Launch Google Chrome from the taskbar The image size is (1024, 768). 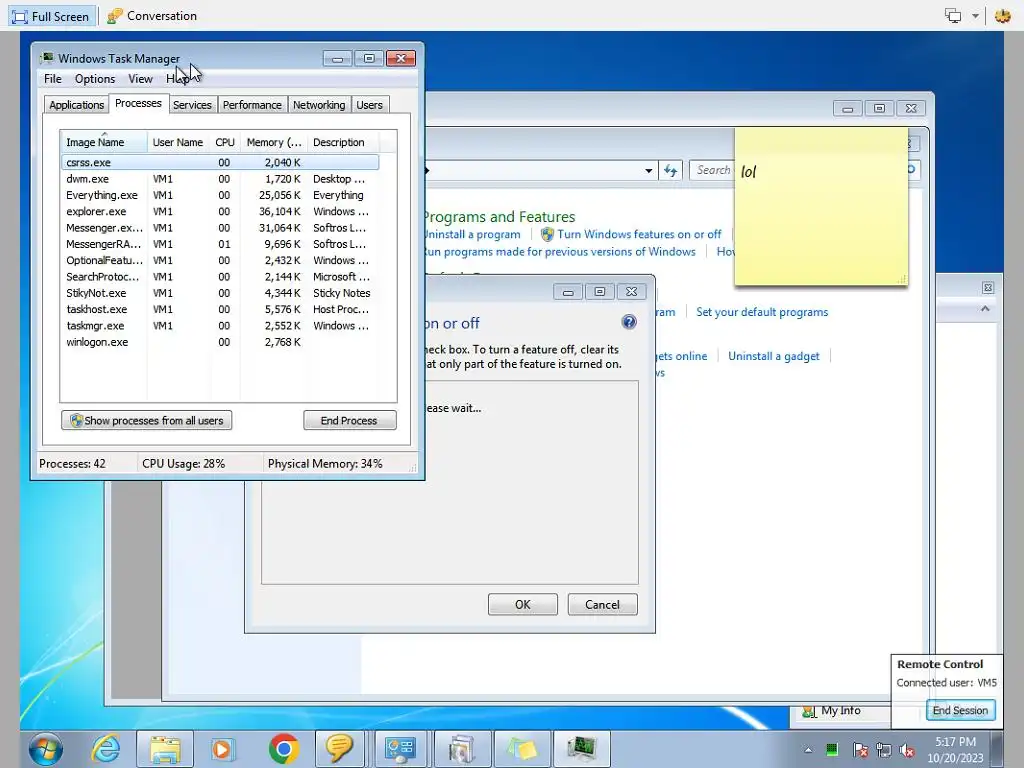[284, 748]
